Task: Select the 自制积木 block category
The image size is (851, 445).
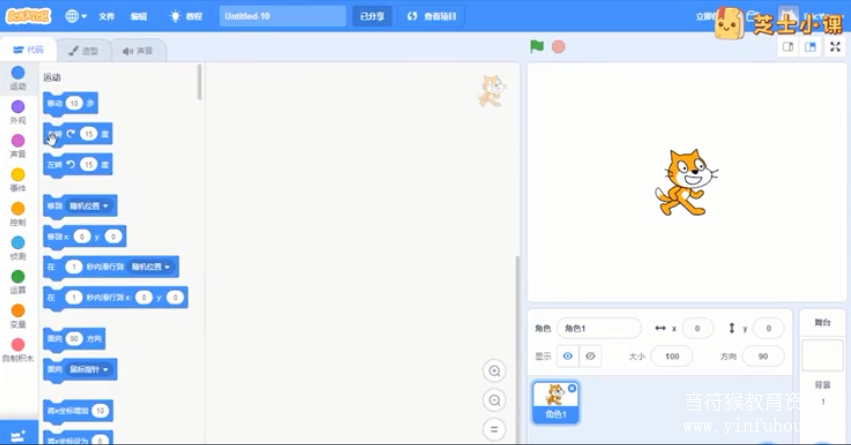Action: (x=18, y=350)
